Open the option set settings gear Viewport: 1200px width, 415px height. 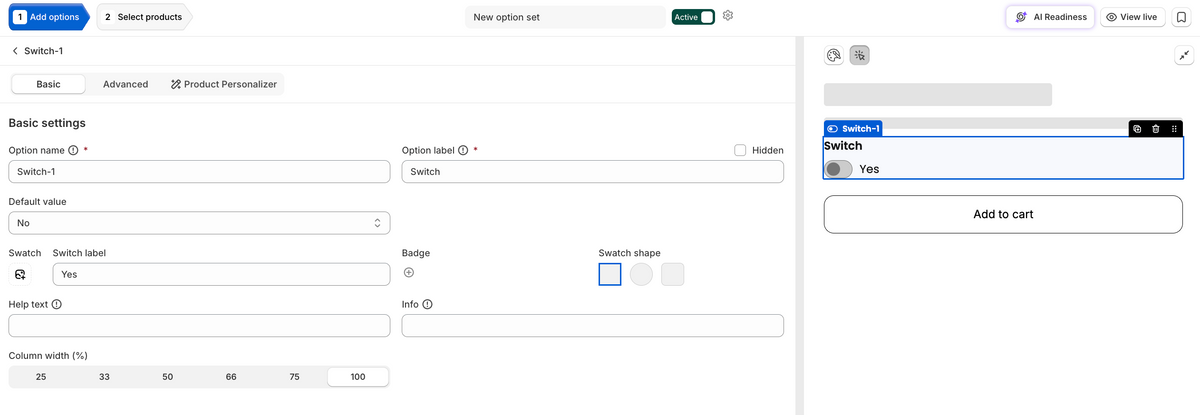tap(728, 16)
